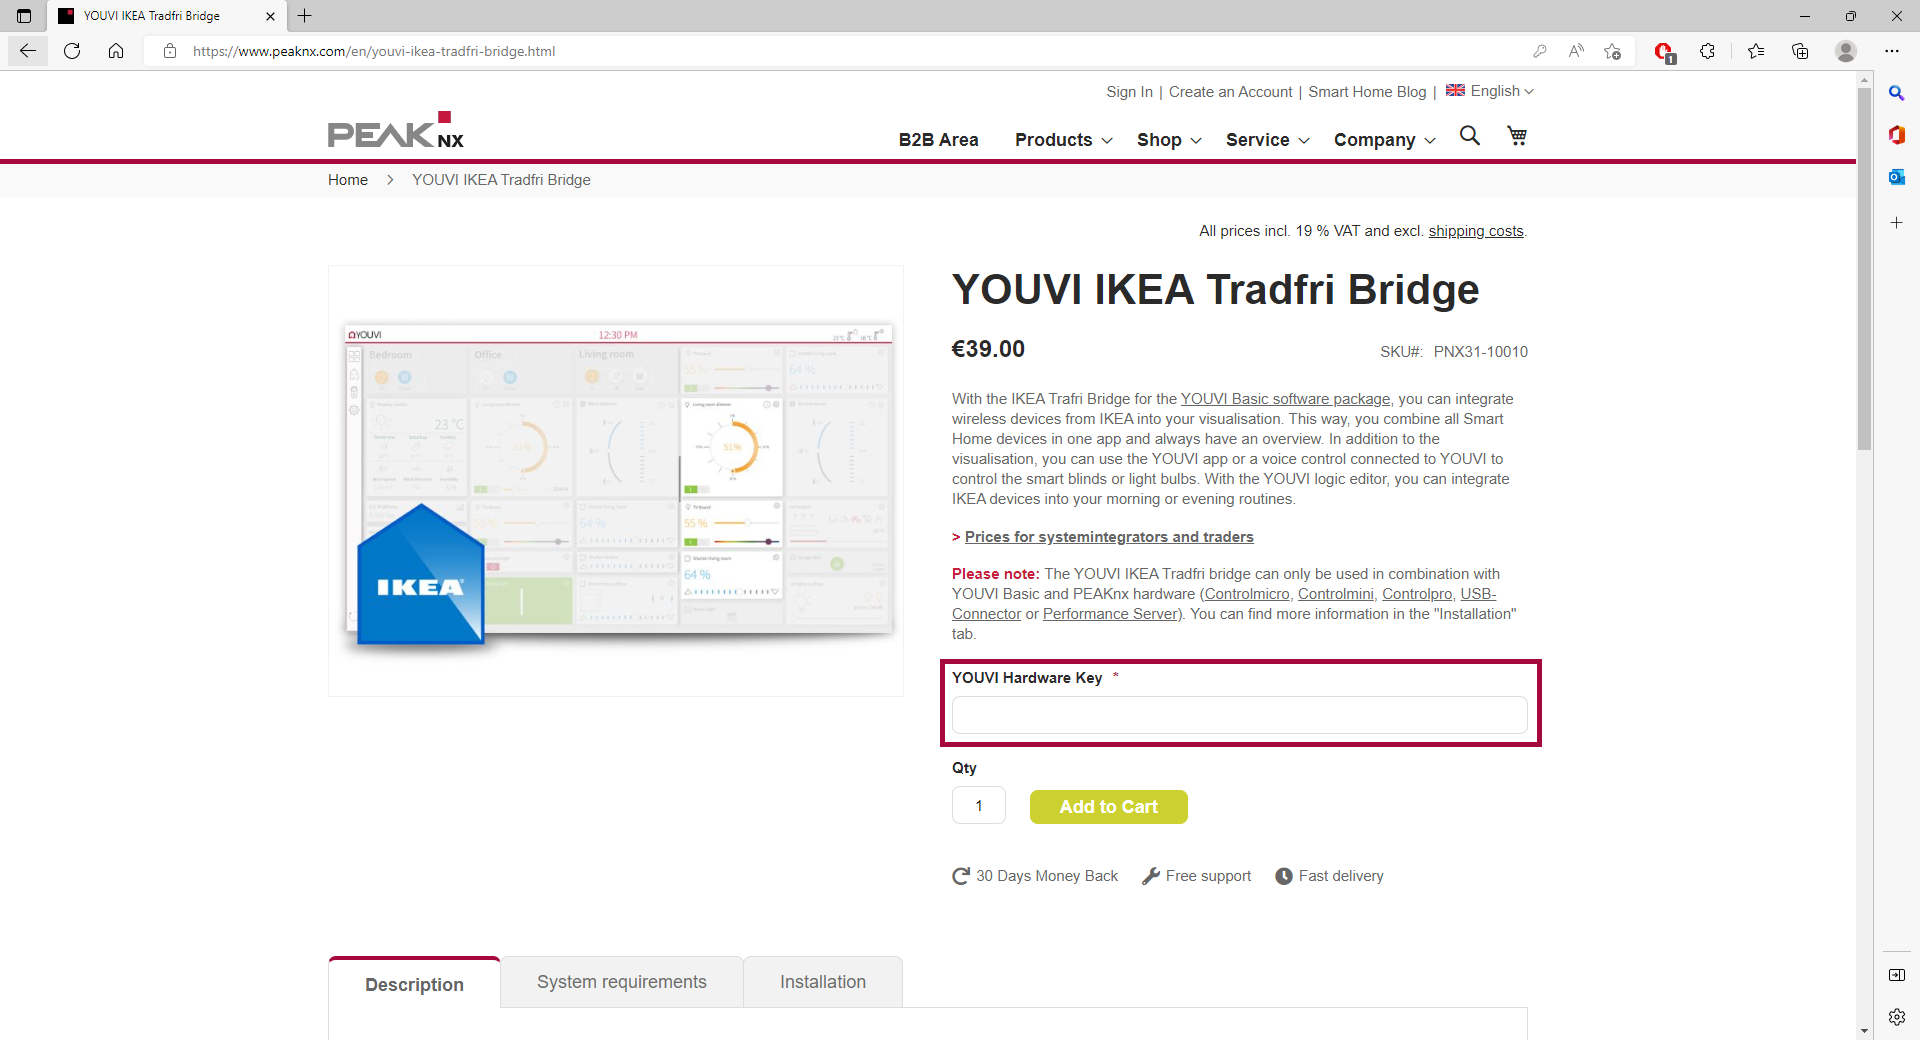Screen dimensions: 1920x1040
Task: Open the Smart Home Blog link
Action: [1367, 92]
